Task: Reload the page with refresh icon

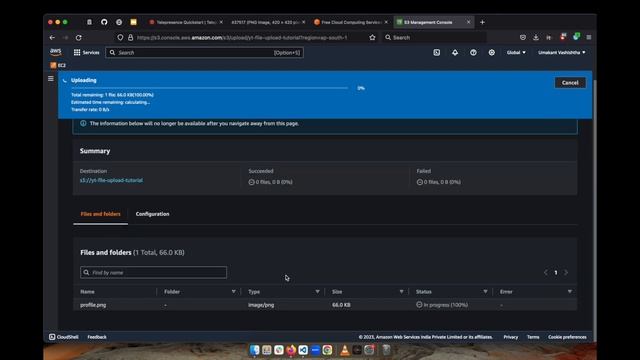Action: coord(79,38)
